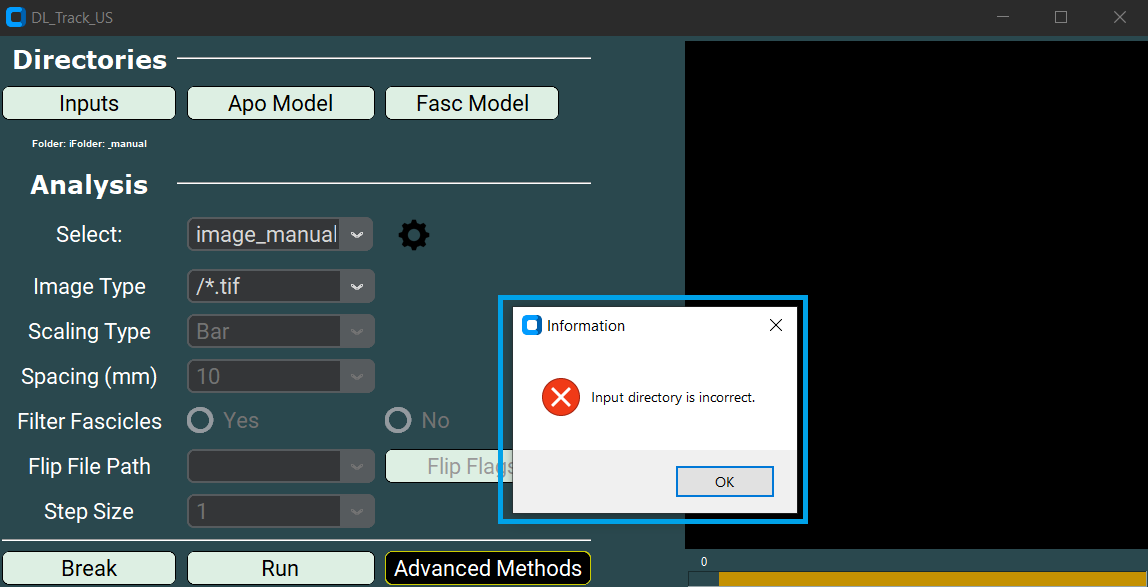Click the yellow frame slider bar
The width and height of the screenshot is (1148, 587).
click(930, 578)
